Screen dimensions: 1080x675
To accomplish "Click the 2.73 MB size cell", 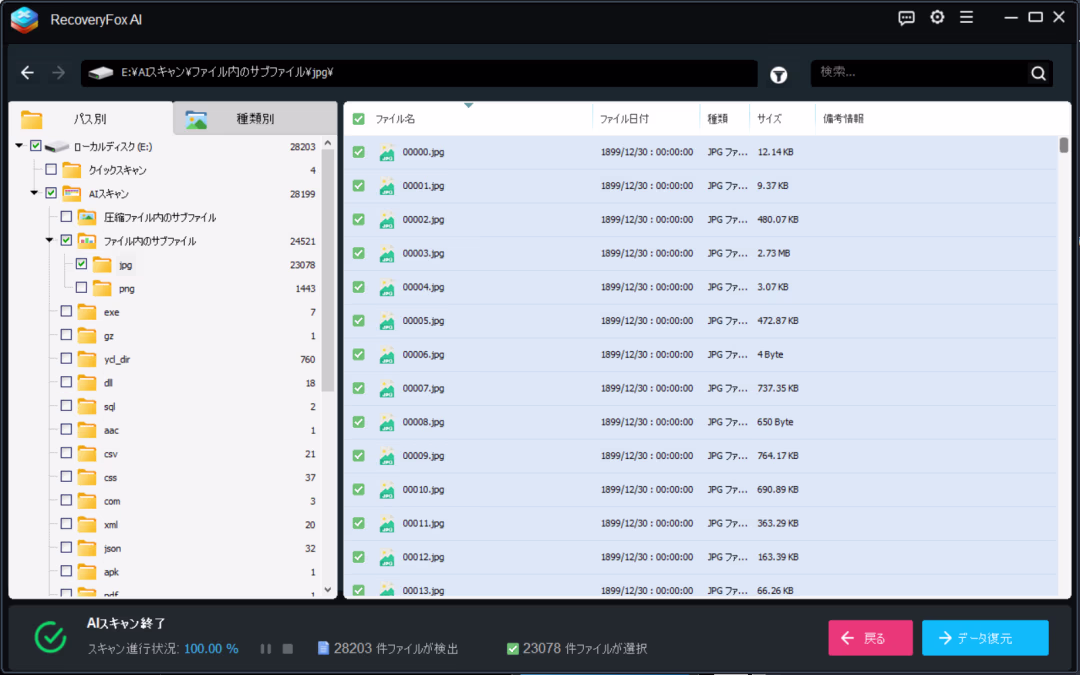I will (x=773, y=253).
